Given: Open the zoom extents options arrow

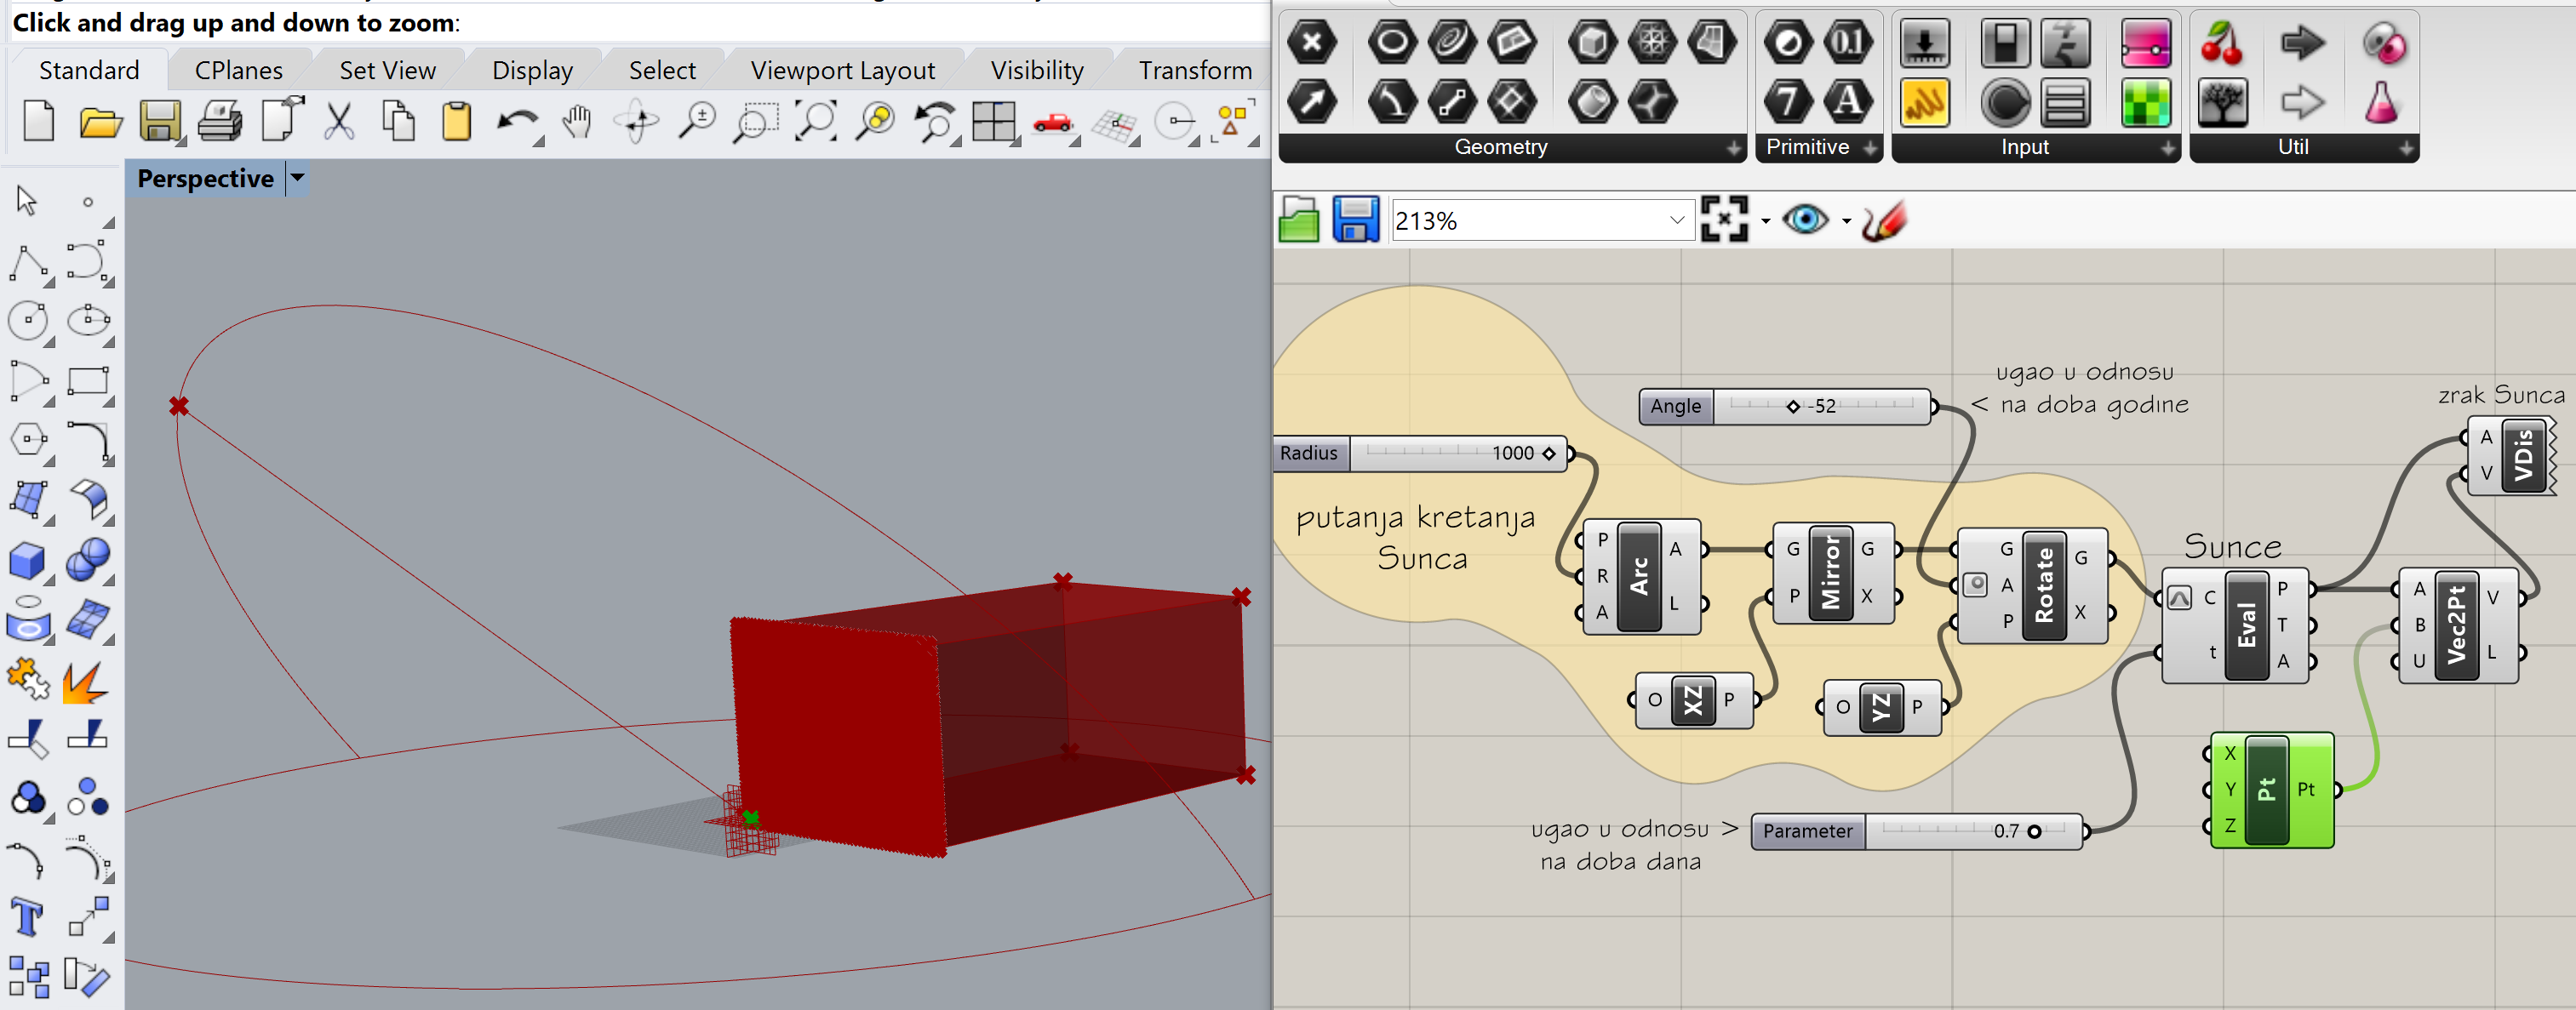Looking at the screenshot, I should tap(1765, 221).
